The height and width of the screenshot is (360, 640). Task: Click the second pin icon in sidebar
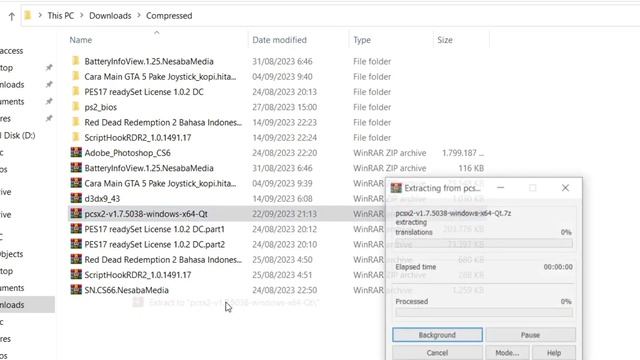pos(49,84)
